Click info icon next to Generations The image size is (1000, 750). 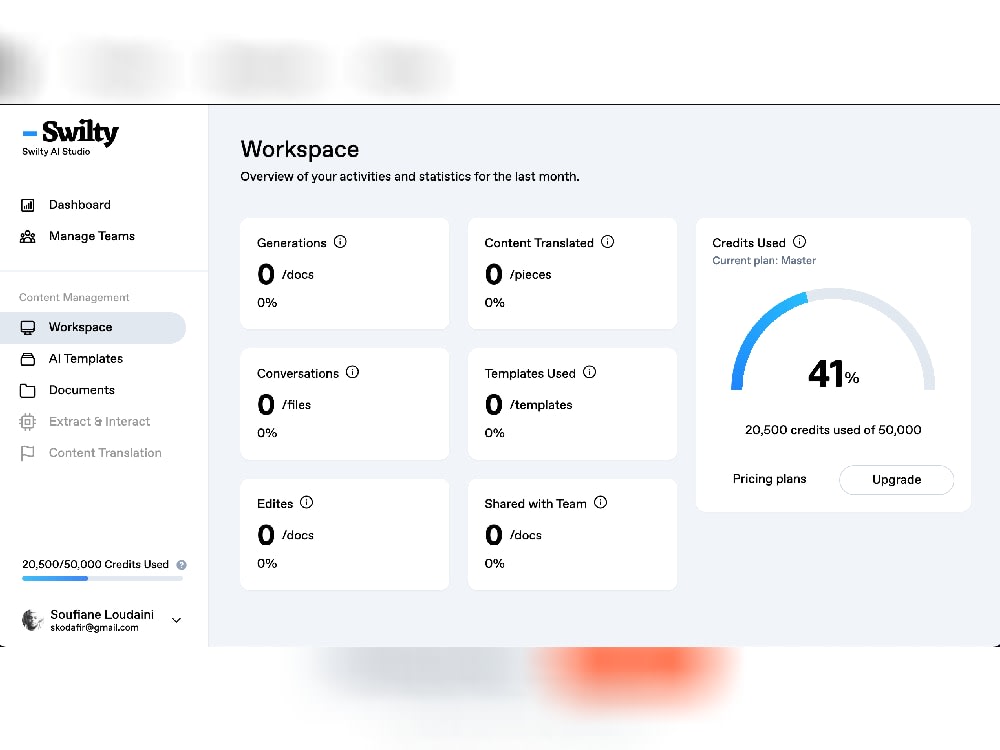340,242
